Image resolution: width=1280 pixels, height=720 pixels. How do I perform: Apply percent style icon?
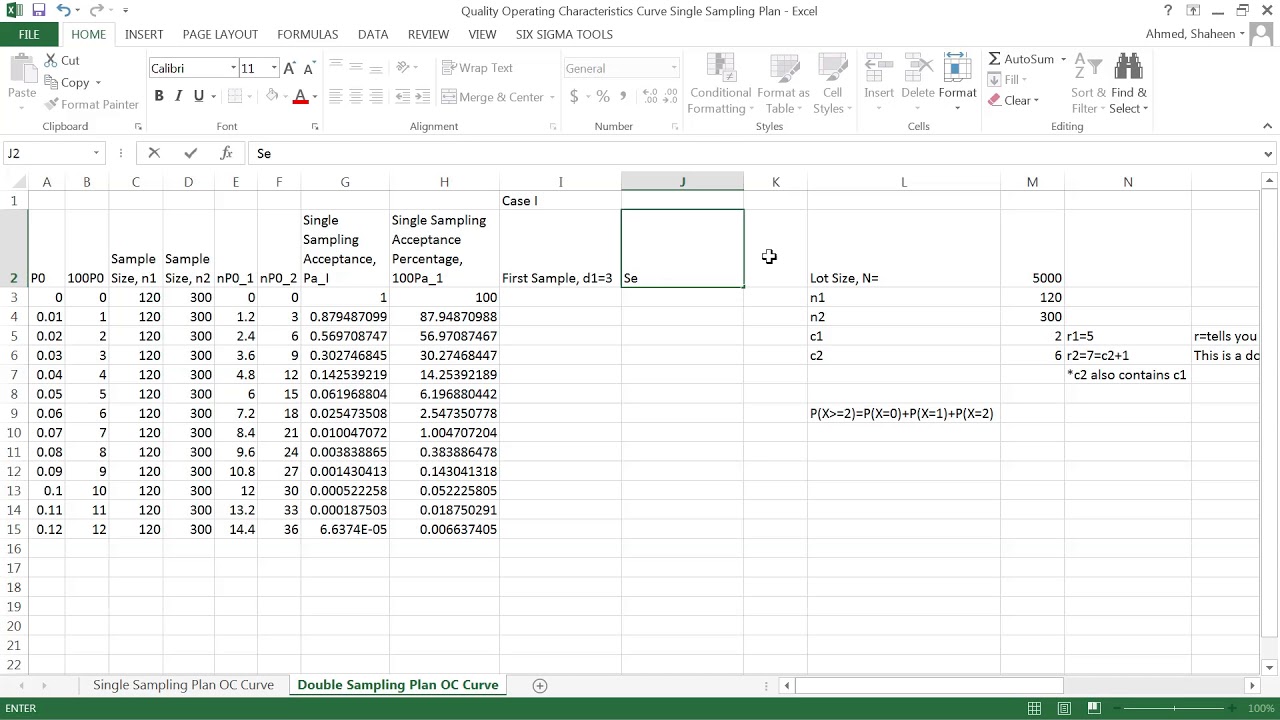[x=603, y=97]
